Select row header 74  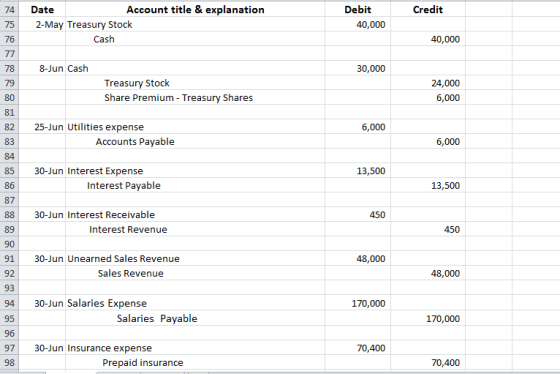pyautogui.click(x=9, y=9)
